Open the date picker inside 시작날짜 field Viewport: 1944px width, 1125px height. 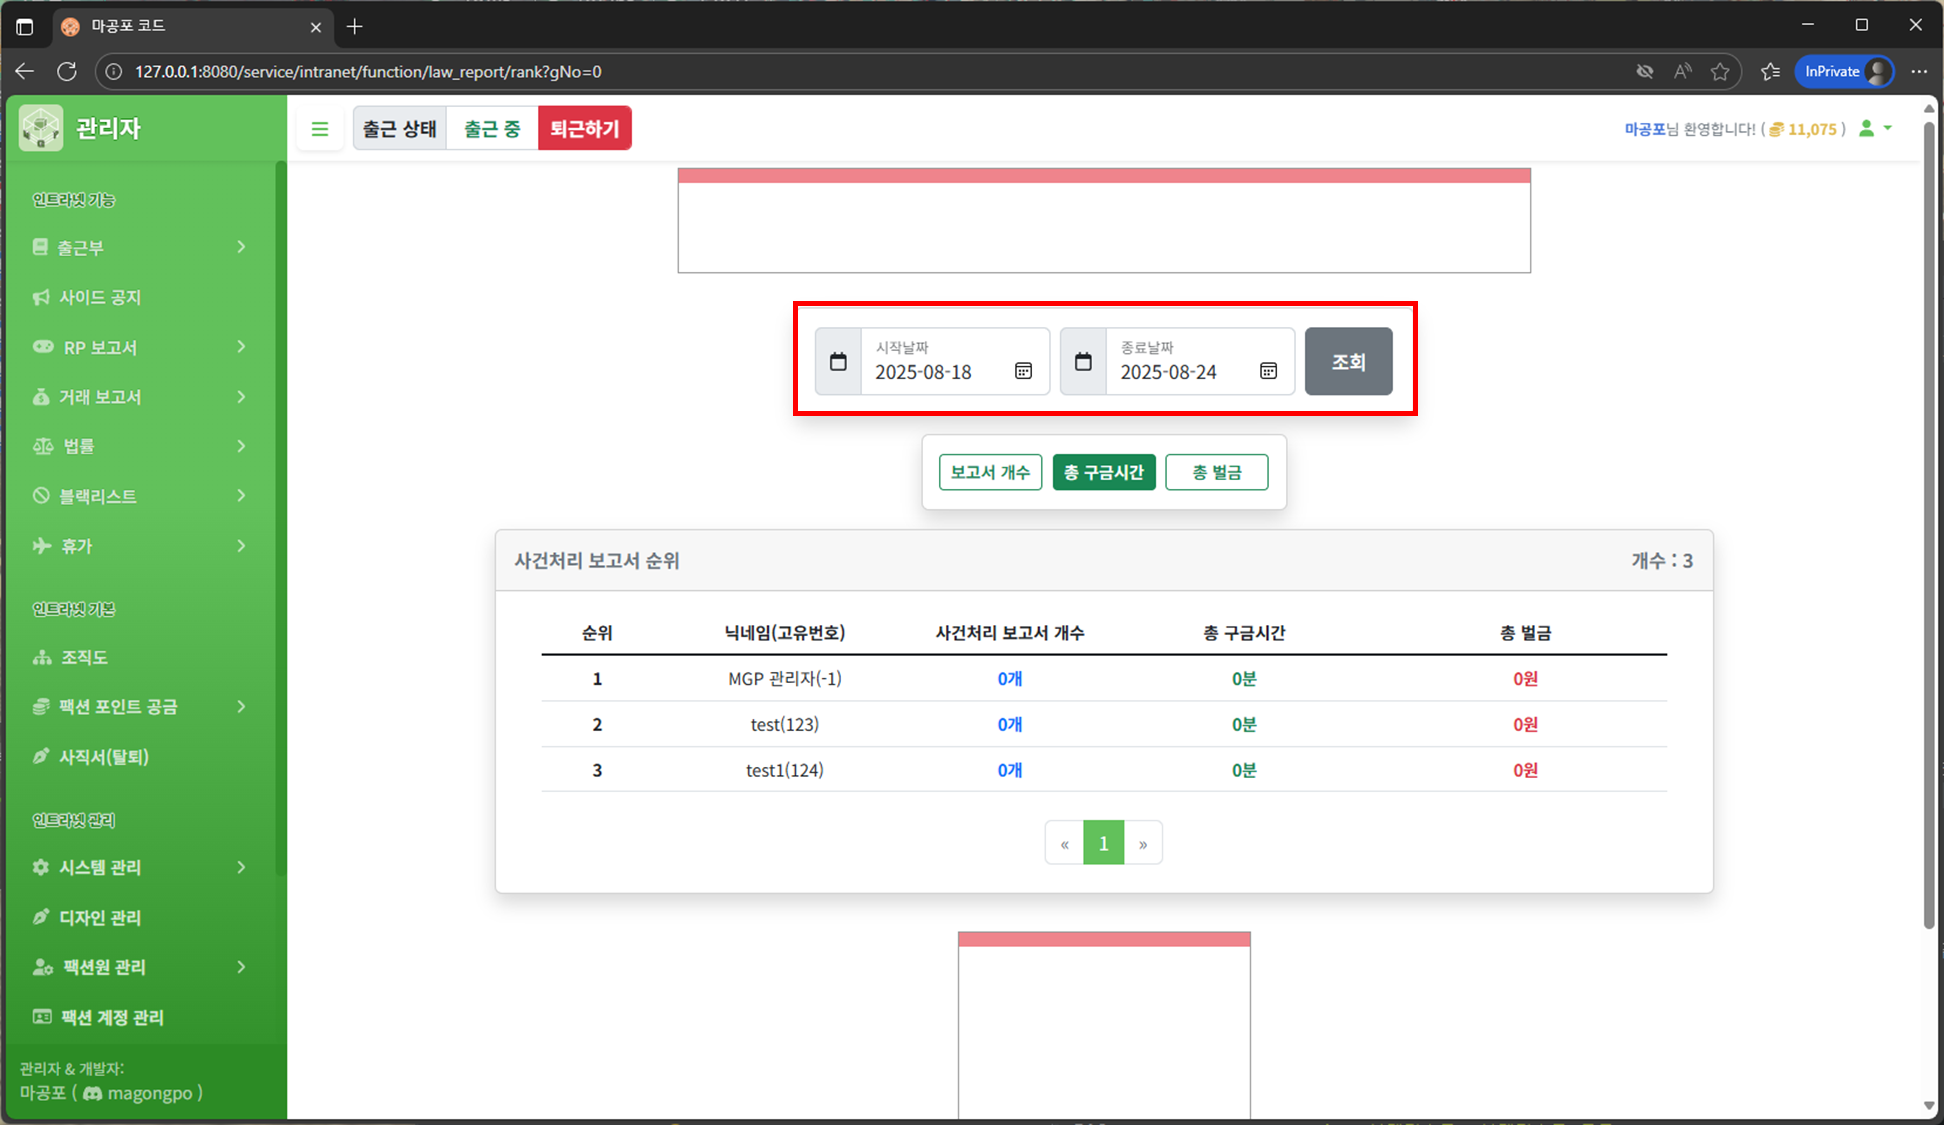(1024, 371)
